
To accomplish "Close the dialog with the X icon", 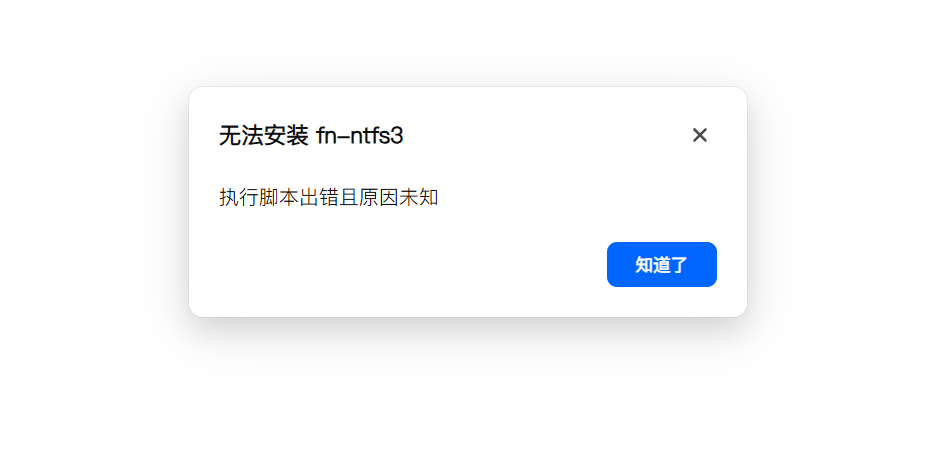I will pyautogui.click(x=700, y=135).
